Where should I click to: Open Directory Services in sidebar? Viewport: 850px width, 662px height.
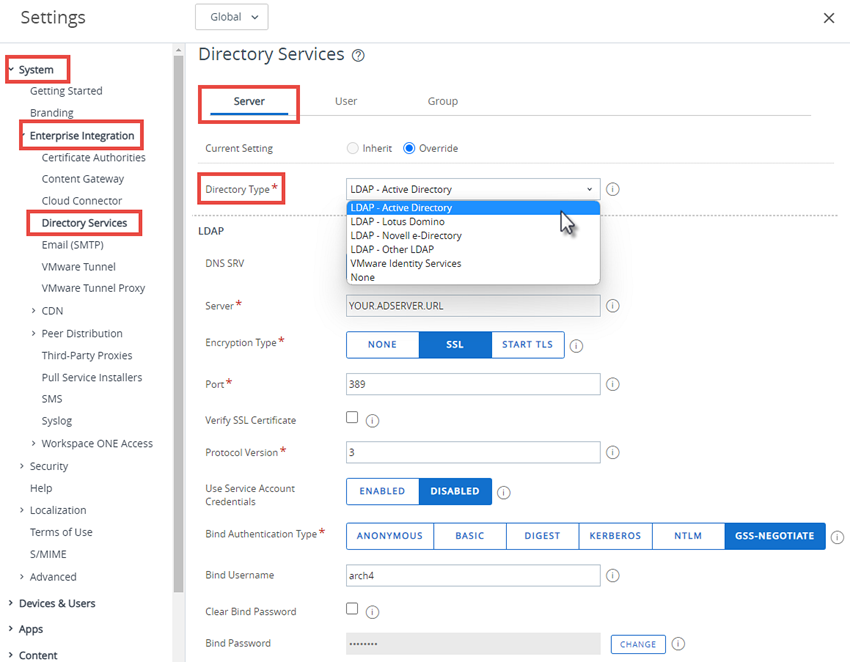85,223
